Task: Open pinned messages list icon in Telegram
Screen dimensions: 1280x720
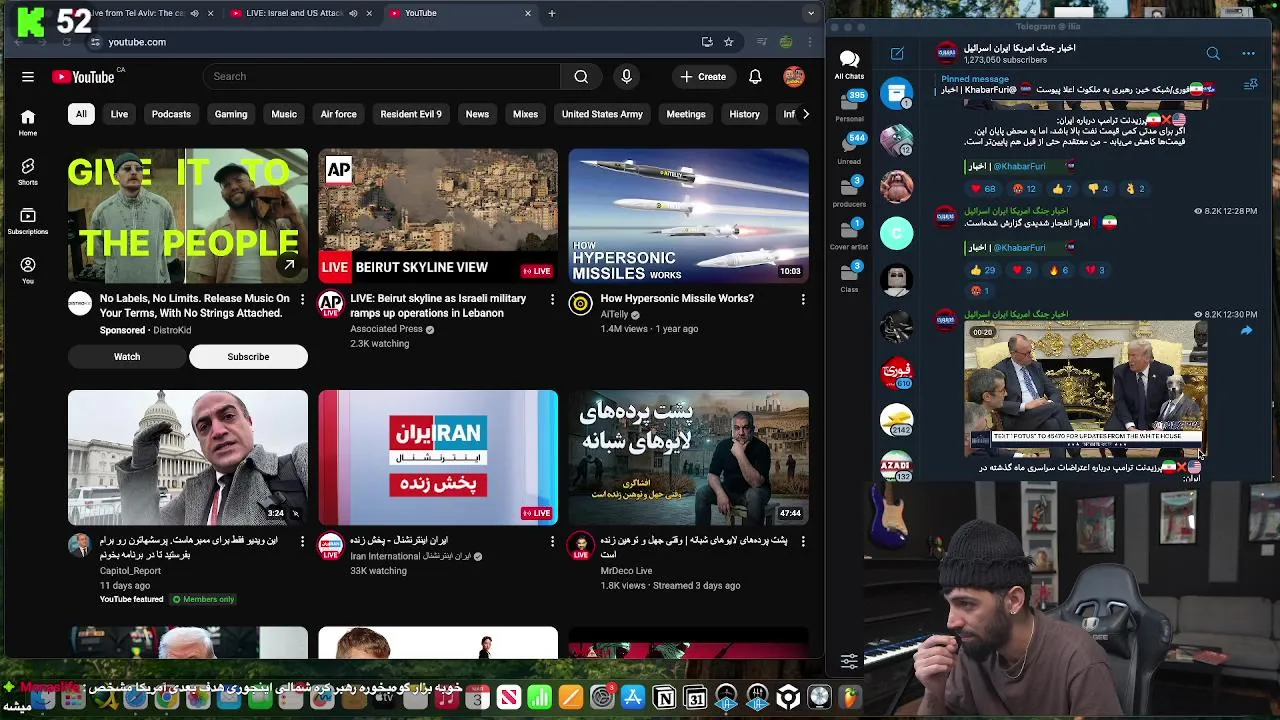Action: click(x=1250, y=85)
